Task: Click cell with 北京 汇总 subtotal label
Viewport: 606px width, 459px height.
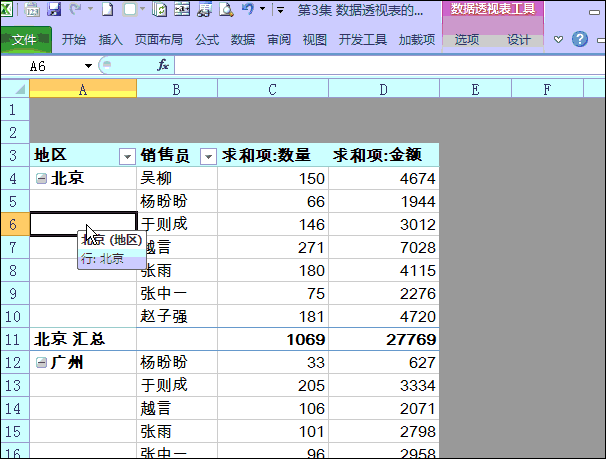Action: click(82, 340)
